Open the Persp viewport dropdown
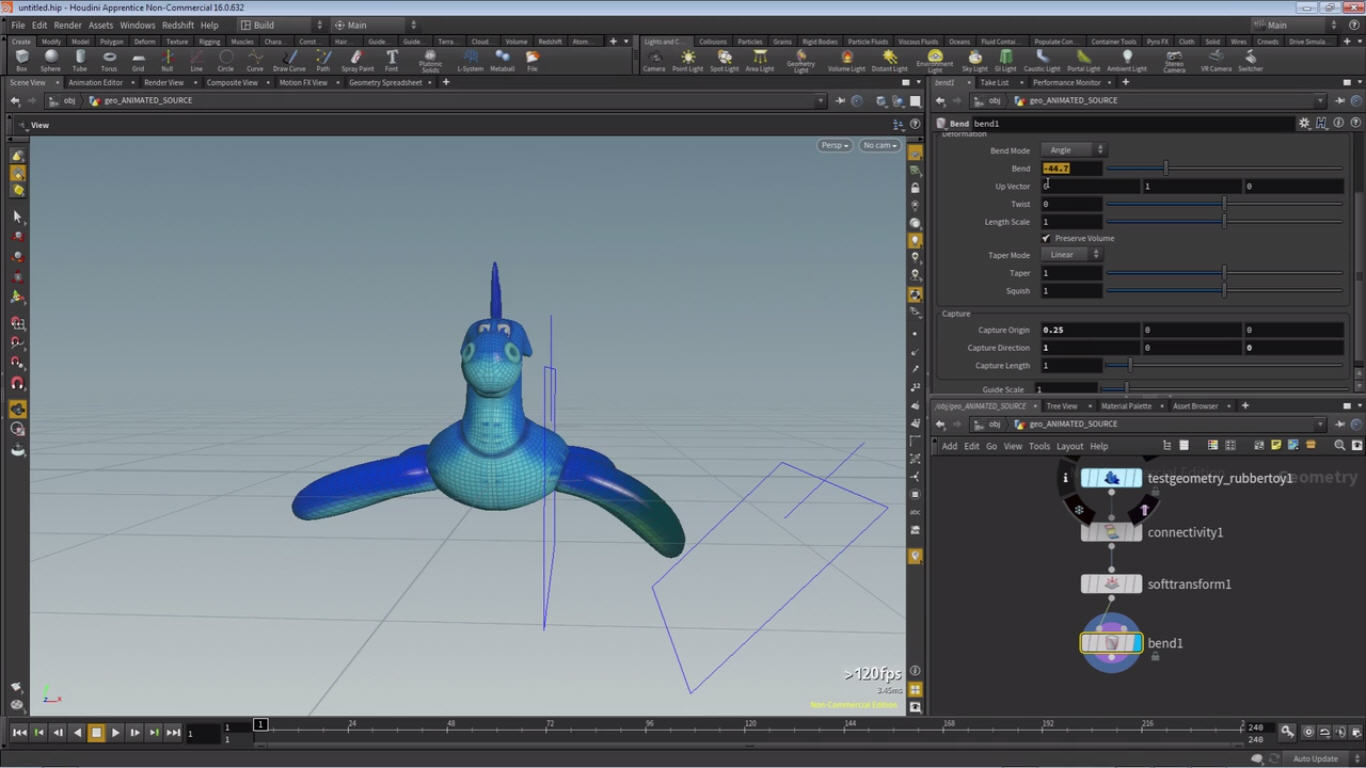 click(x=834, y=145)
